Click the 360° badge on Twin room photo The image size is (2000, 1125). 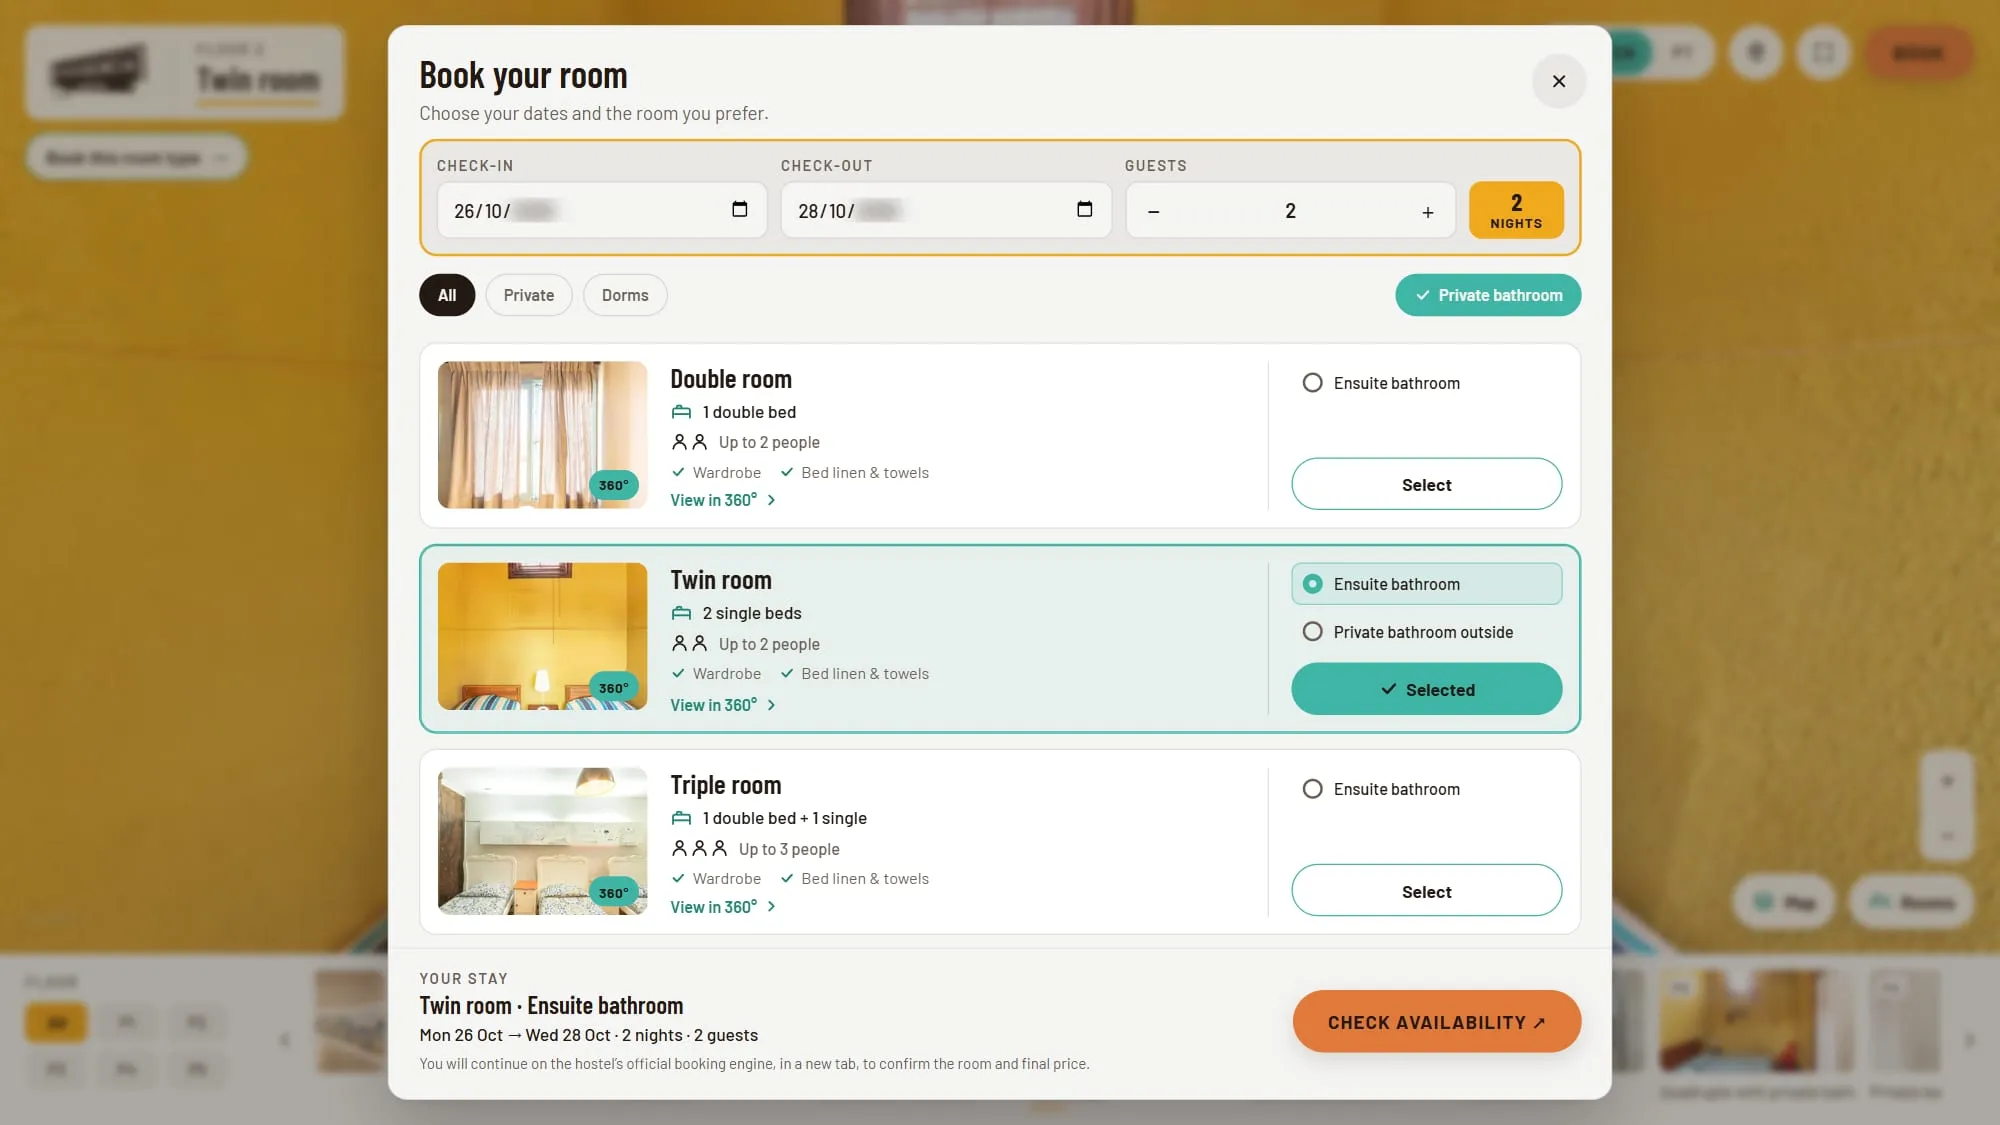coord(613,688)
